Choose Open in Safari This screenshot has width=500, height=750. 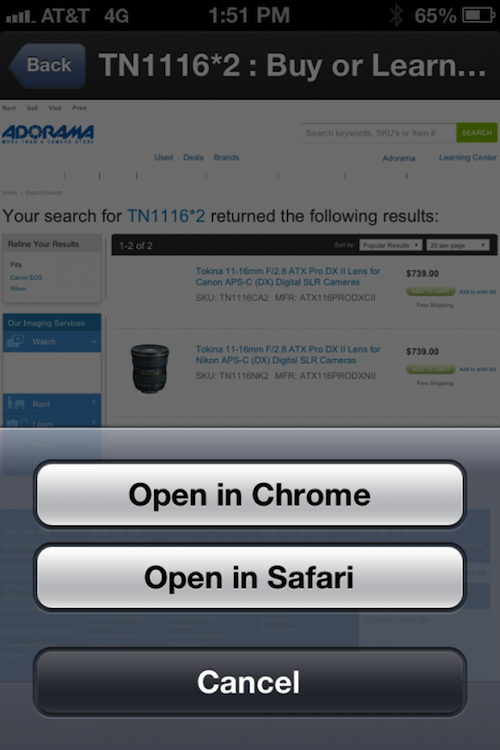(x=250, y=577)
